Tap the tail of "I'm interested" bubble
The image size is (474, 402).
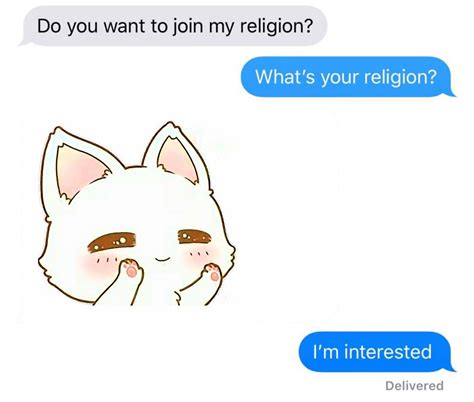coord(451,368)
